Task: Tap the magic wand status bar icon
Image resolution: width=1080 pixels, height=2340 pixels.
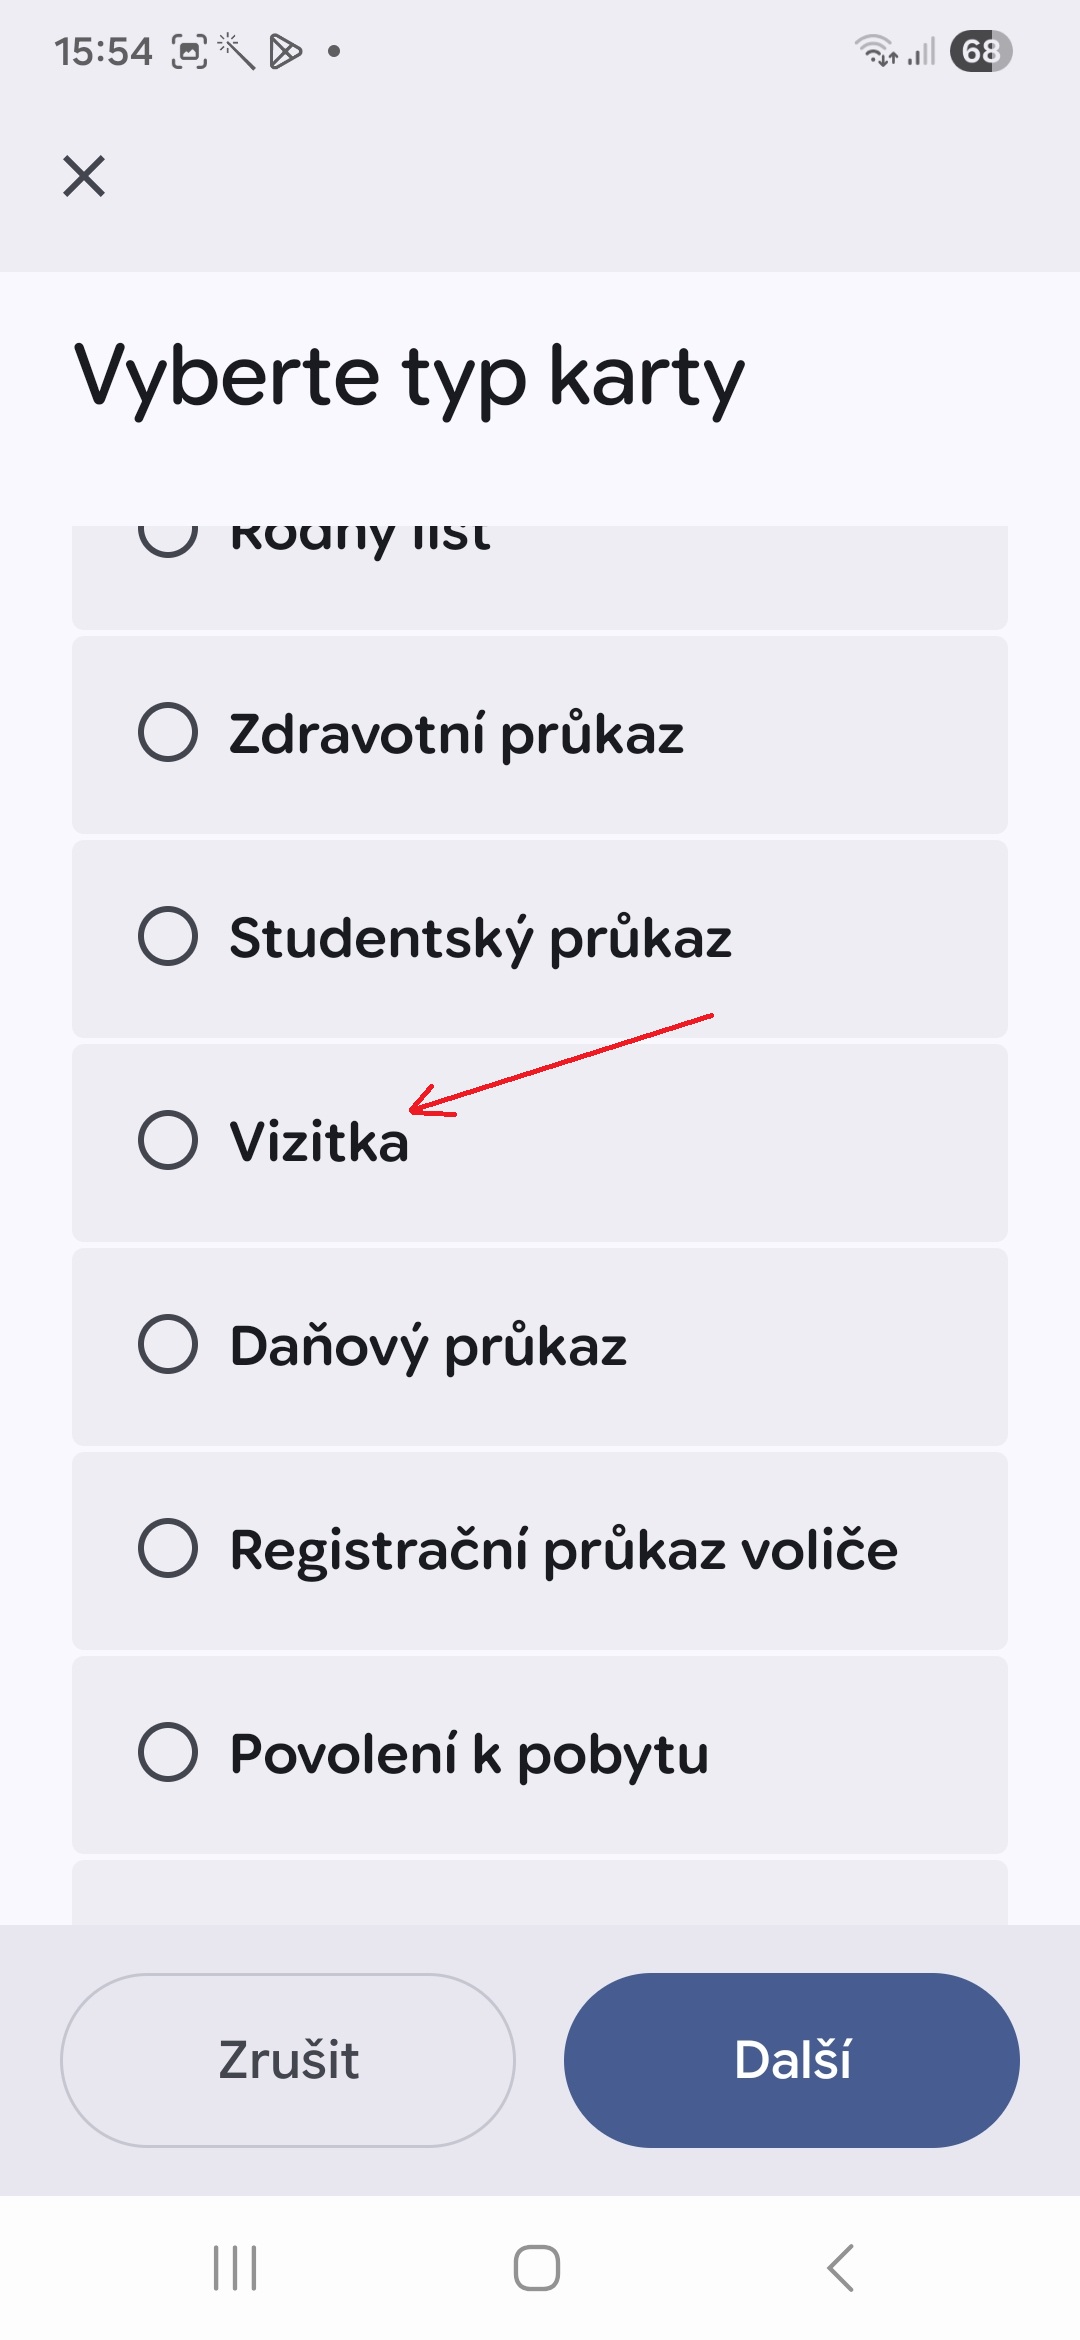Action: click(237, 50)
